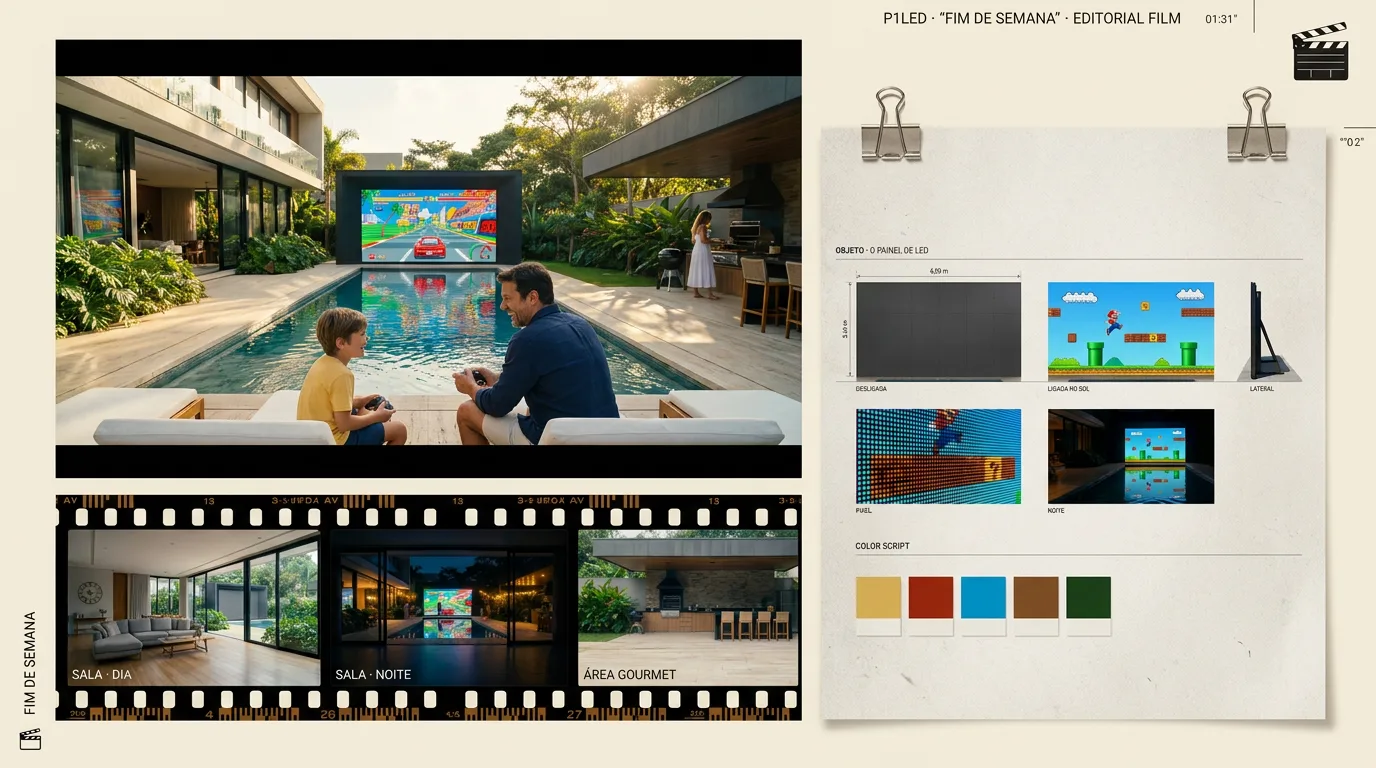Select the SALA · NOITE film frame
This screenshot has height=768, width=1376.
(449, 608)
